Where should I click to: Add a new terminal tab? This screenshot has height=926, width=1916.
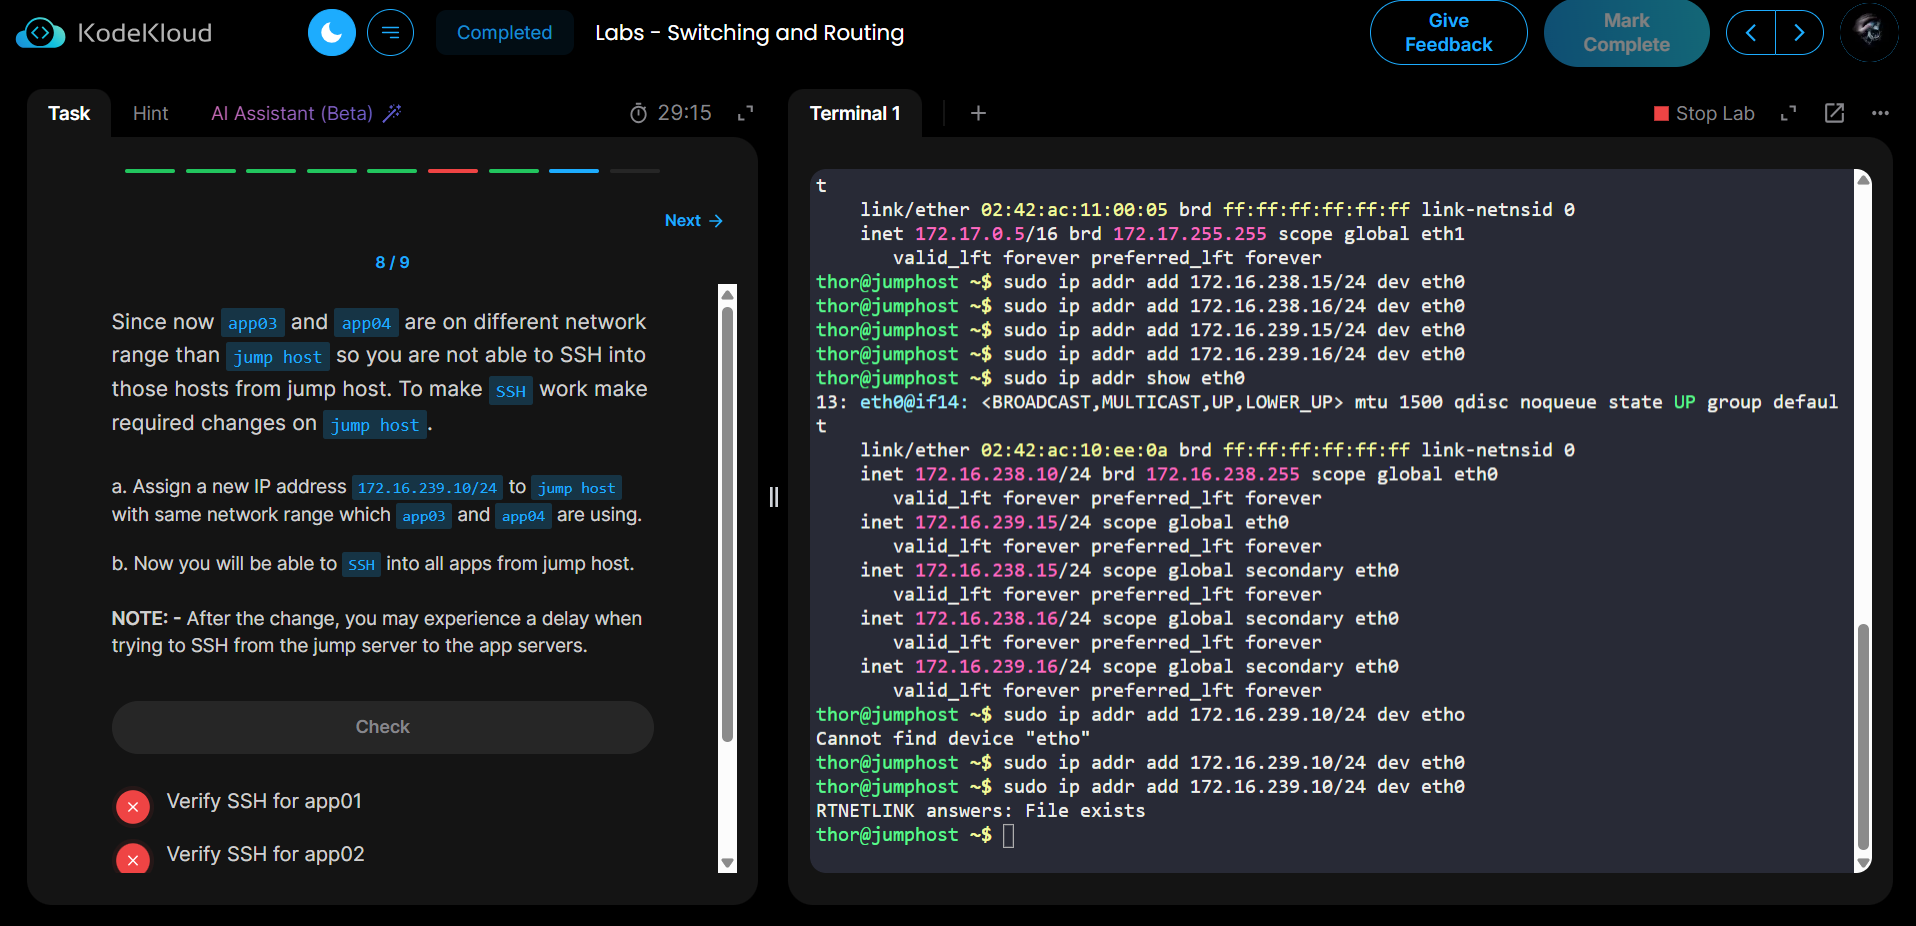(x=978, y=113)
